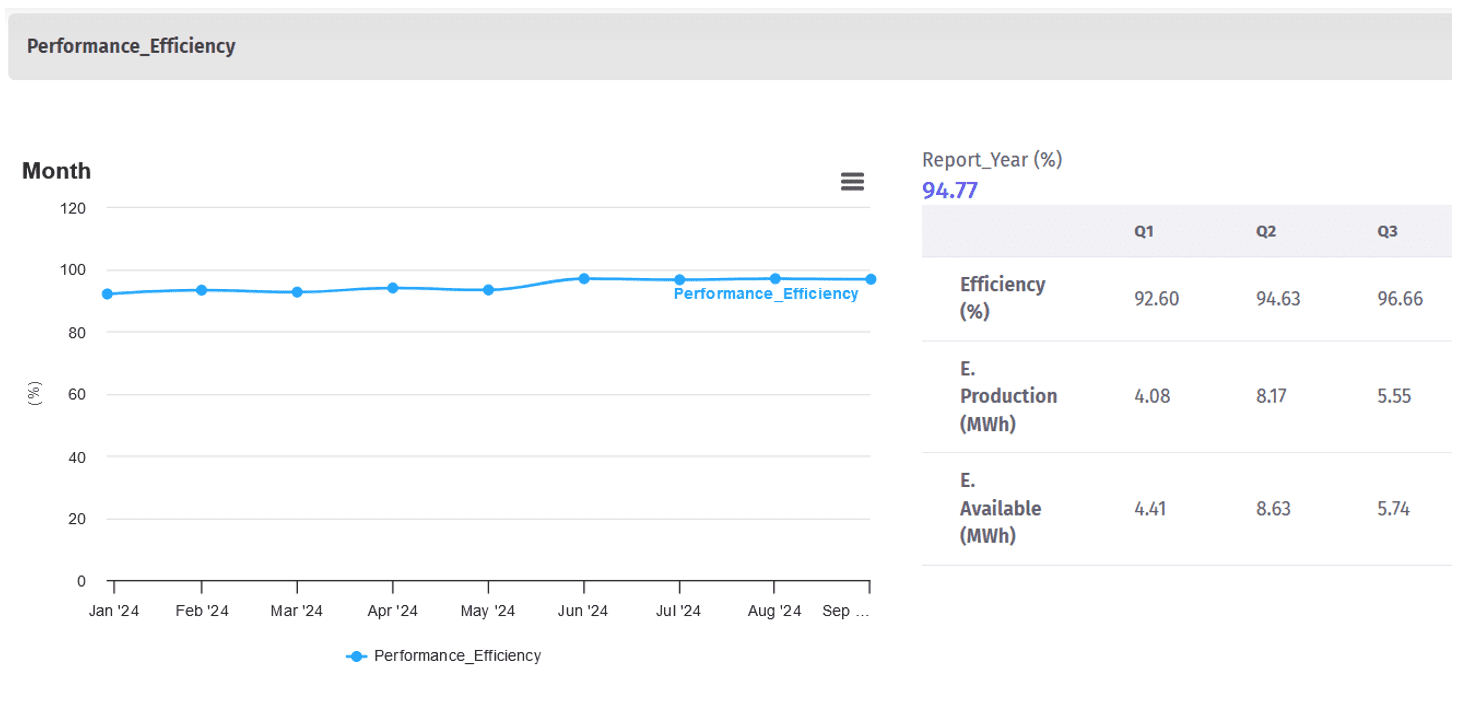Click the Q3 column header

1387,231
